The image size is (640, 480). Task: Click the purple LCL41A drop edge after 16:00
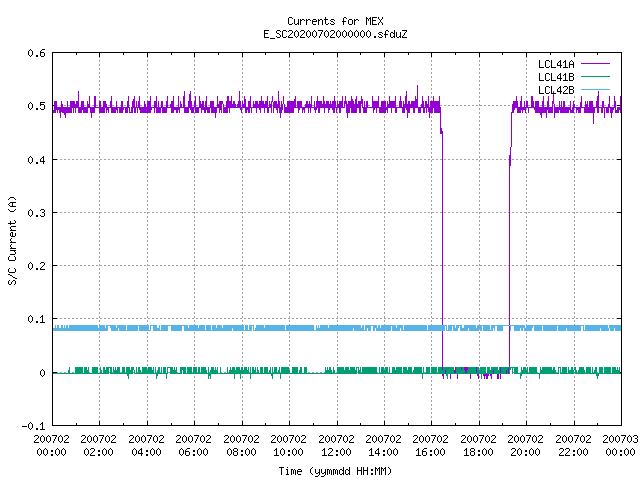point(442,245)
